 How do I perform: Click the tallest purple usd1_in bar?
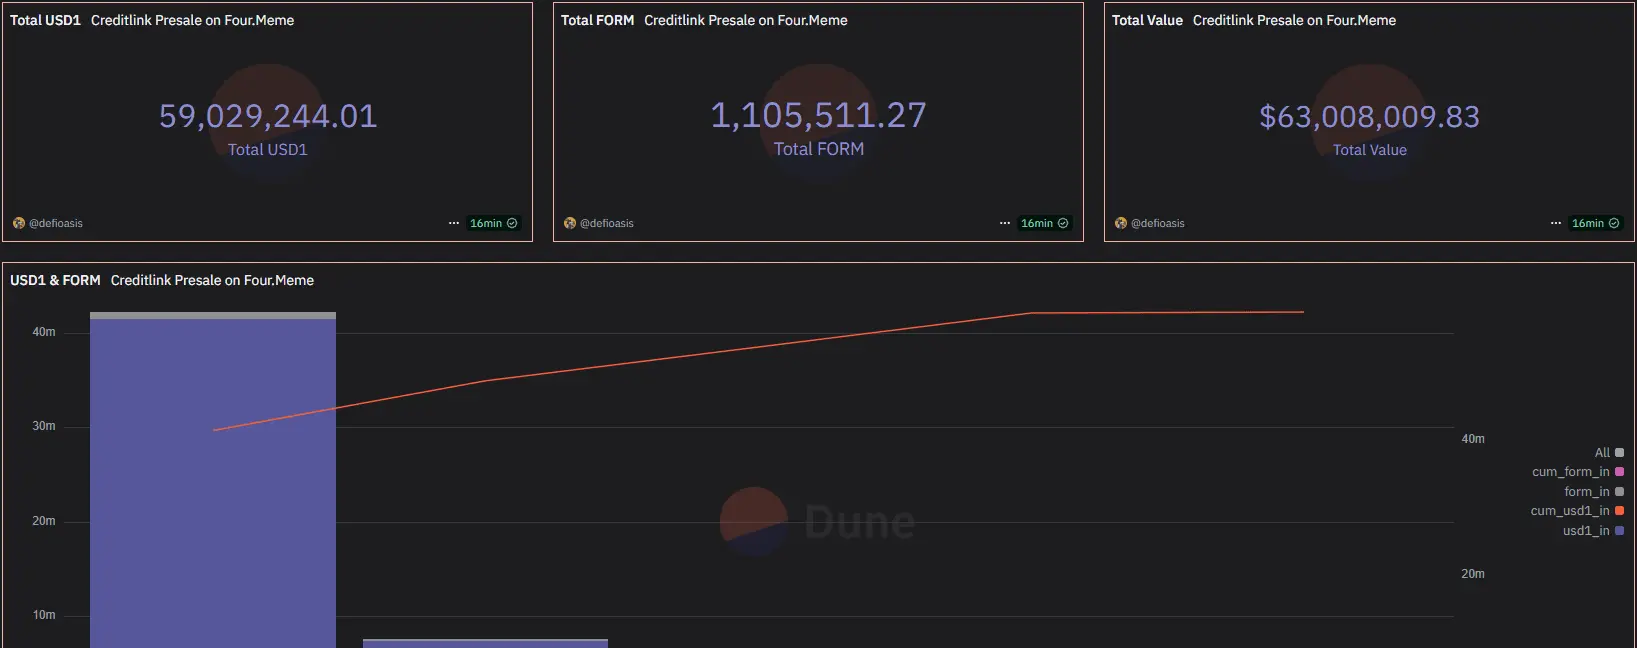point(213,483)
